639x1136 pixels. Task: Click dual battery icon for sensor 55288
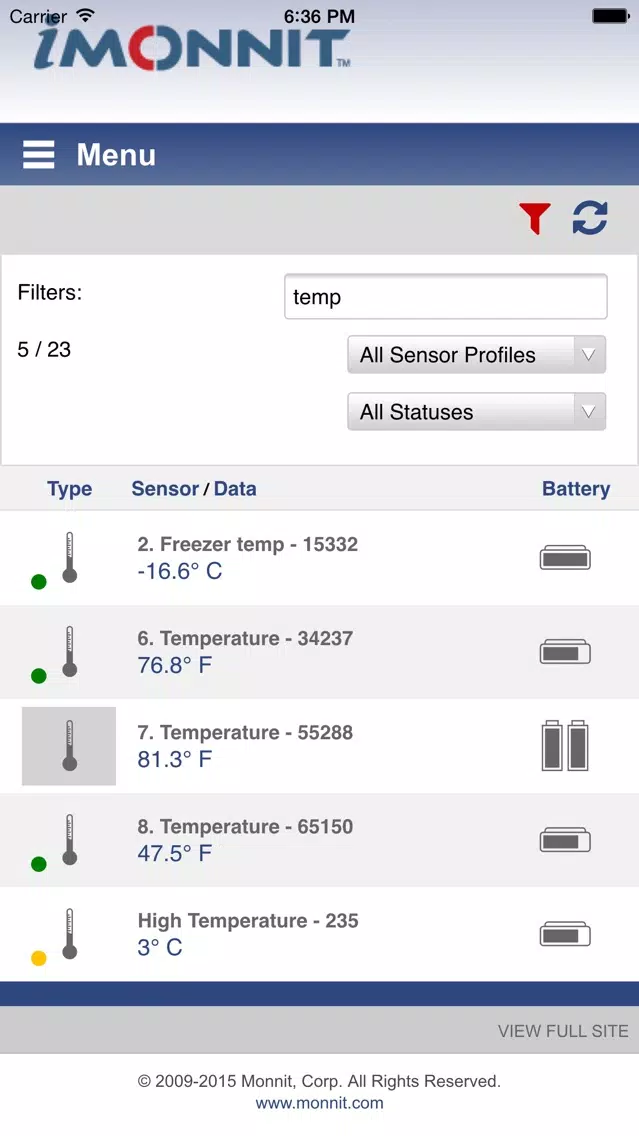565,745
